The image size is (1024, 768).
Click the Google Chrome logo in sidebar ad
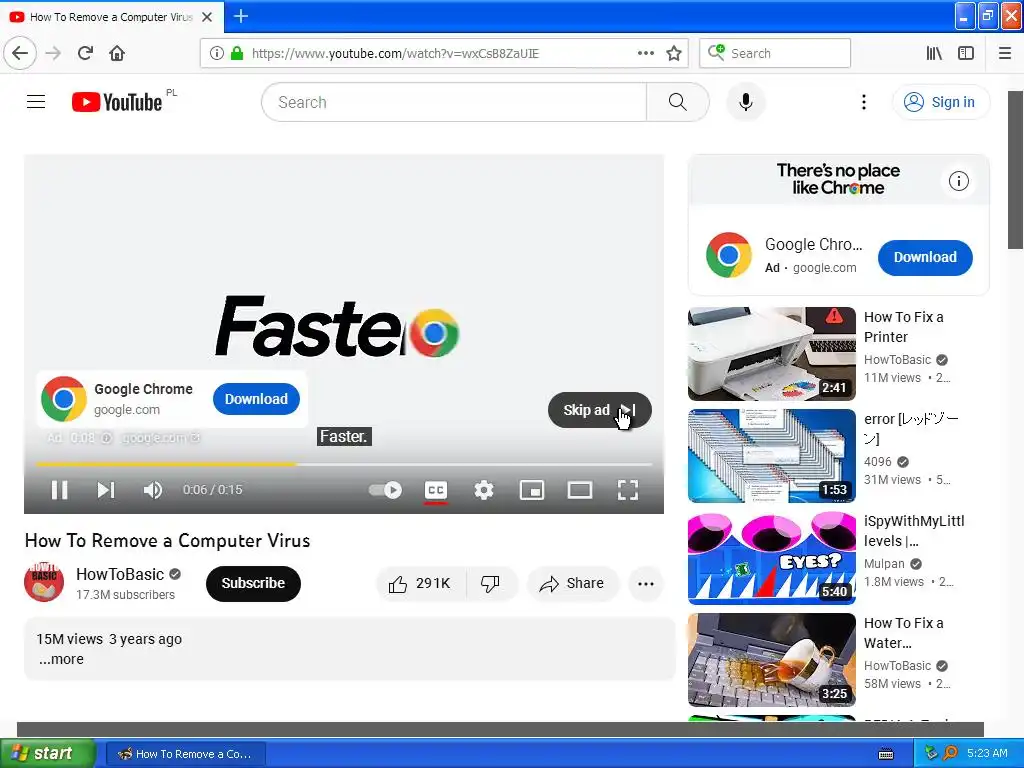coord(729,255)
